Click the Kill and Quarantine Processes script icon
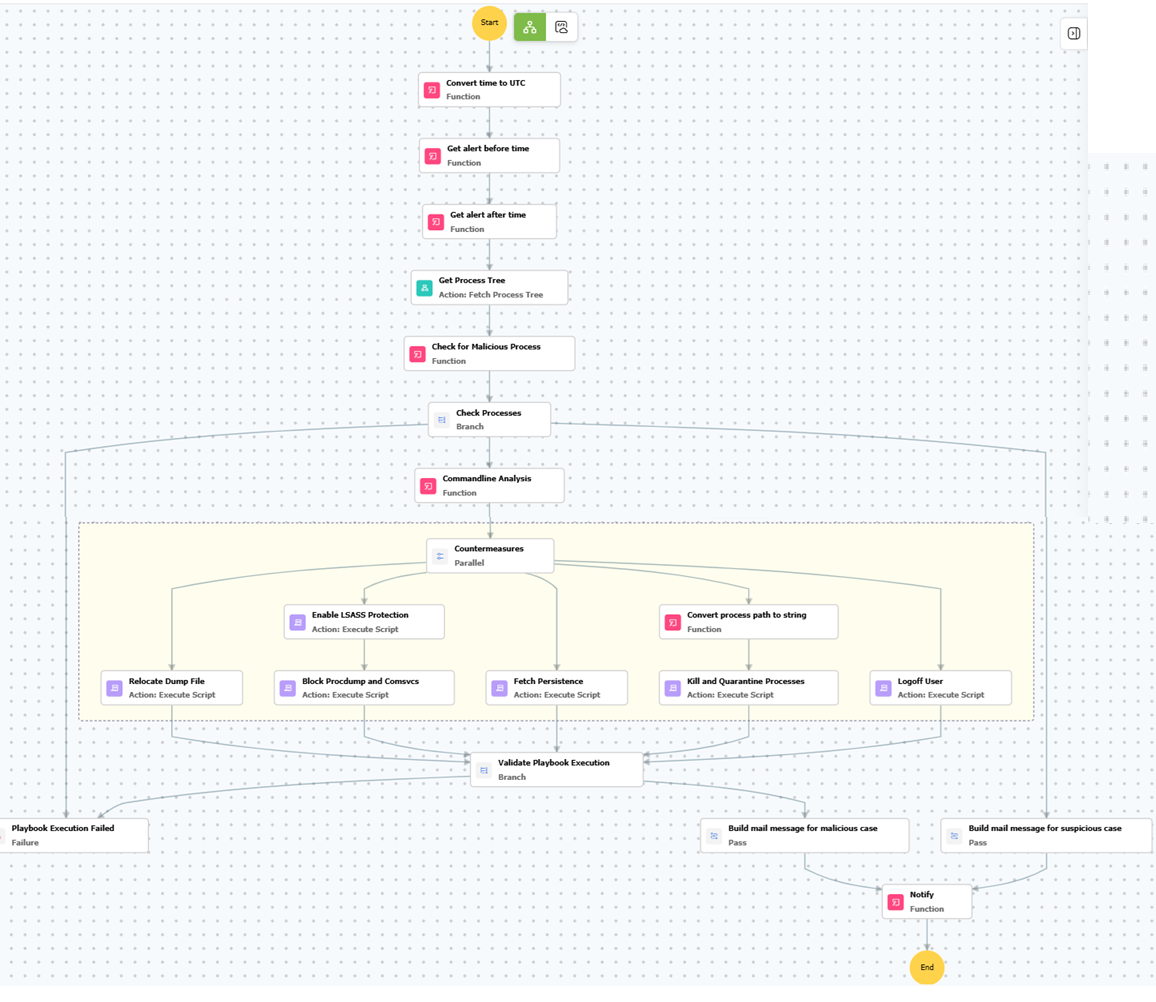The image size is (1156, 1002). pyautogui.click(x=673, y=688)
